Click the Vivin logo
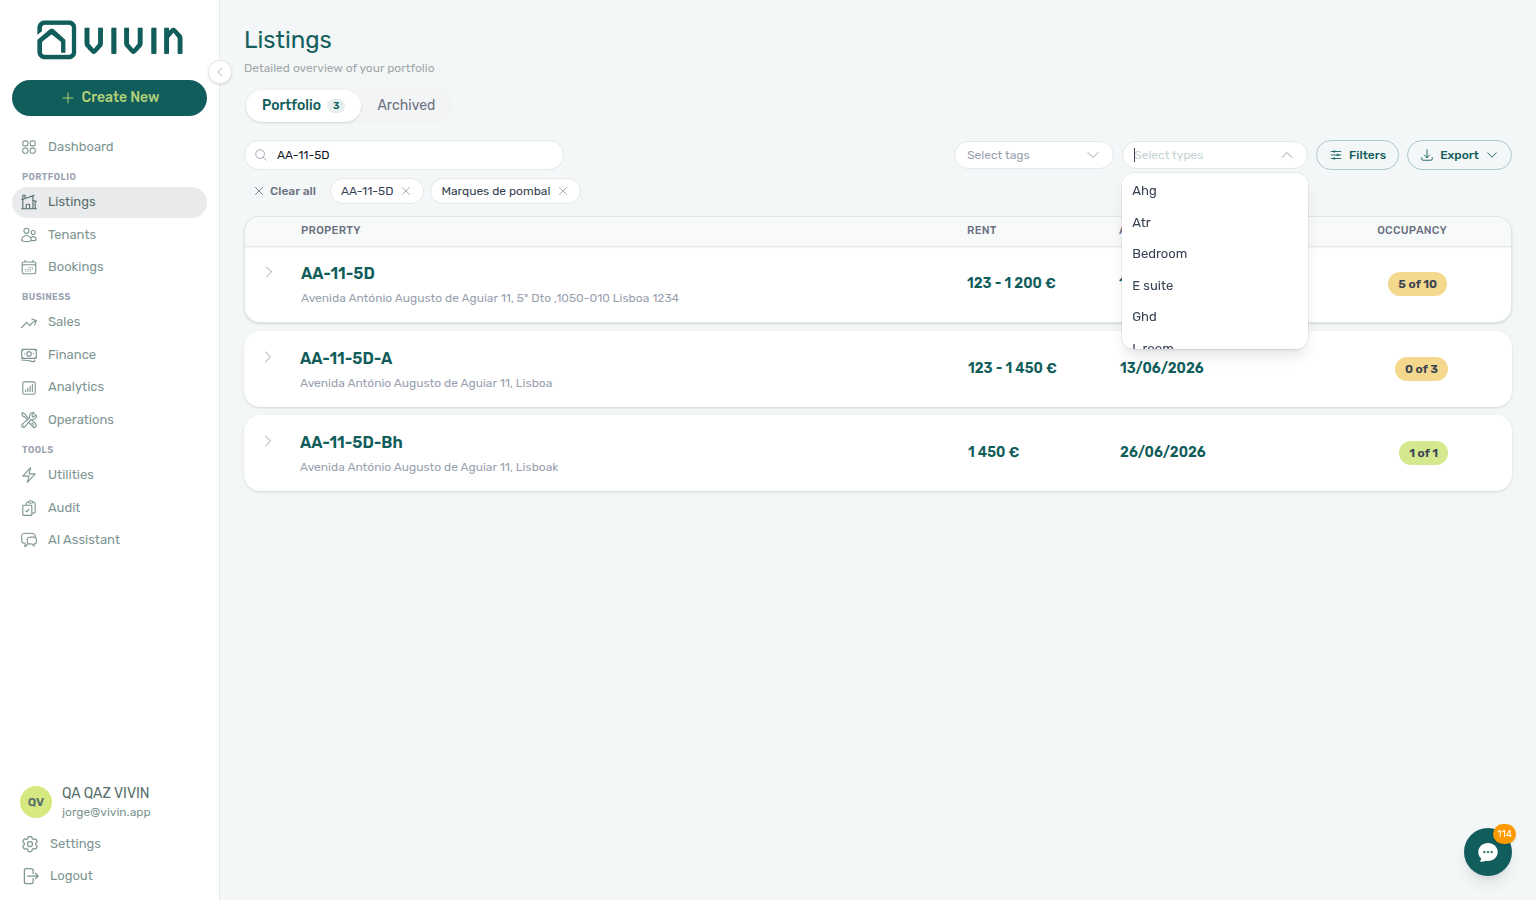This screenshot has width=1536, height=900. [x=110, y=40]
